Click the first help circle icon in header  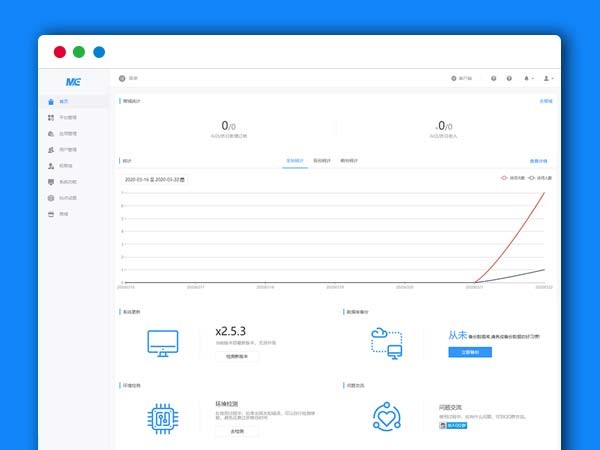tap(494, 78)
